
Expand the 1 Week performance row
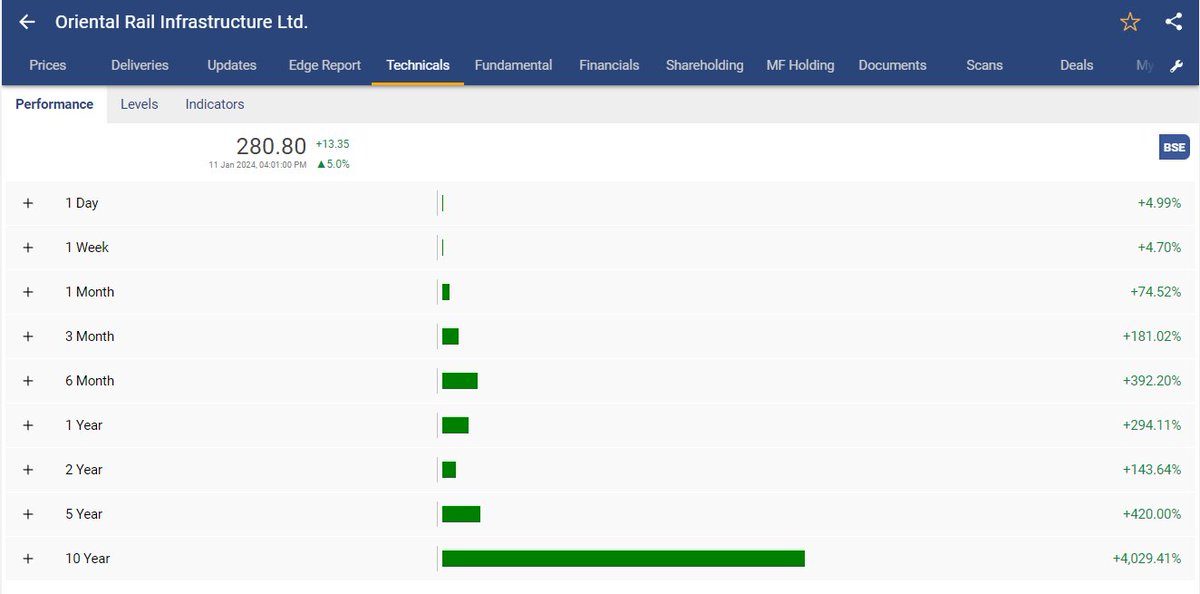tap(28, 247)
